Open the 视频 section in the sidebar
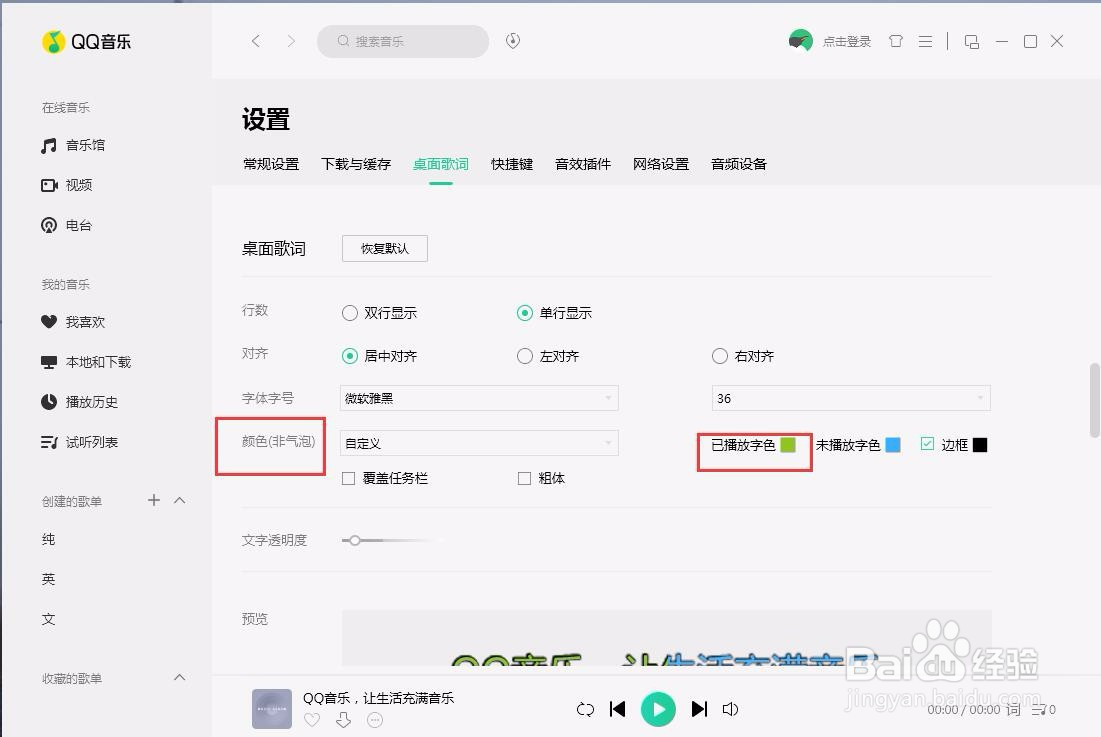1101x737 pixels. (x=77, y=185)
